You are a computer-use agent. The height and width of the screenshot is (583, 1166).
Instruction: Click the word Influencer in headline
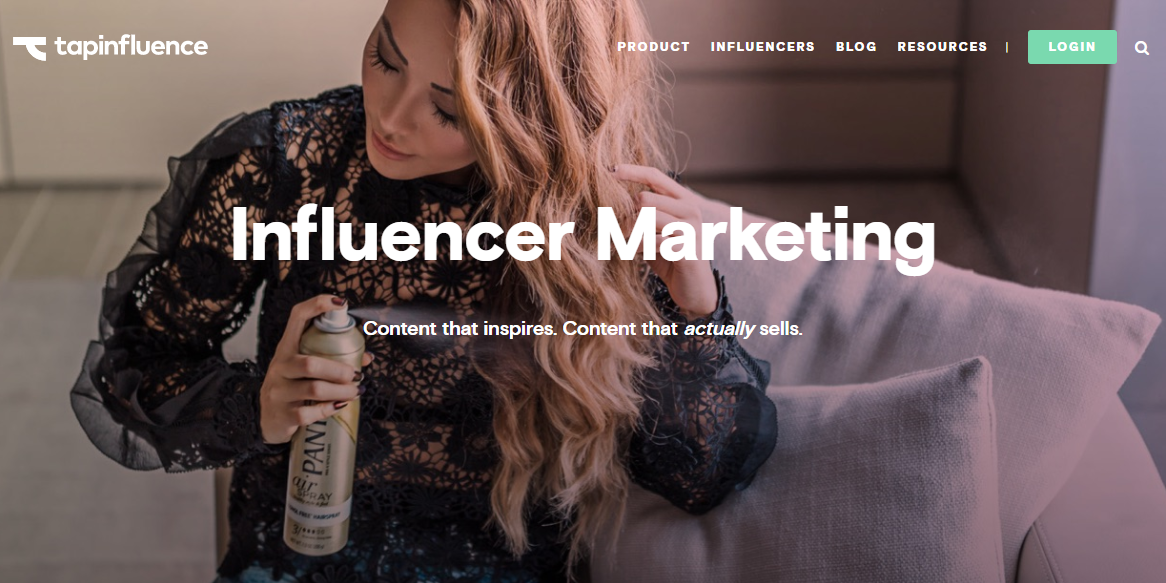pos(402,232)
